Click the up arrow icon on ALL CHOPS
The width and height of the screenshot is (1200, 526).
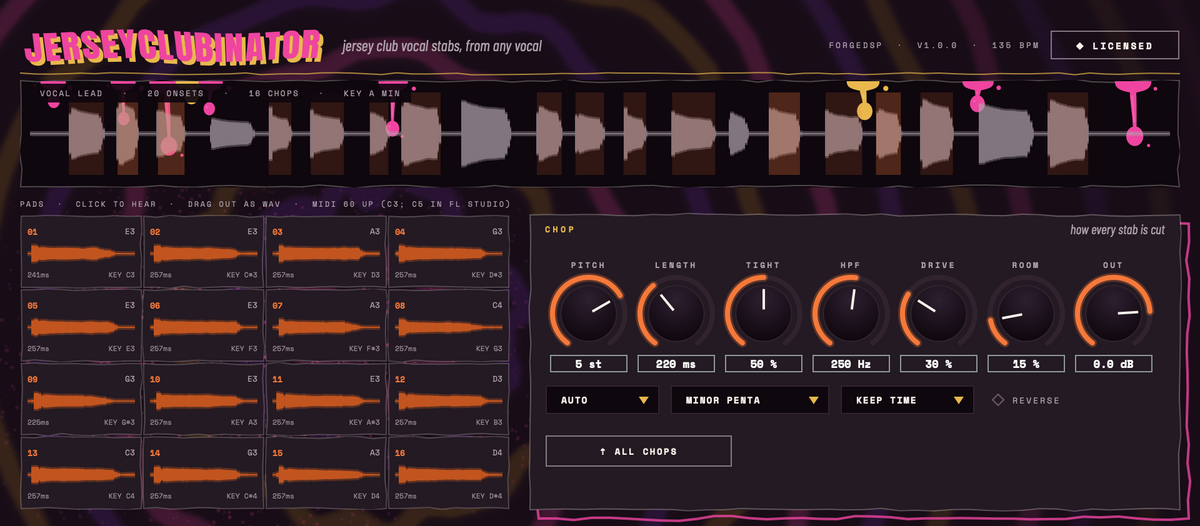coord(602,452)
